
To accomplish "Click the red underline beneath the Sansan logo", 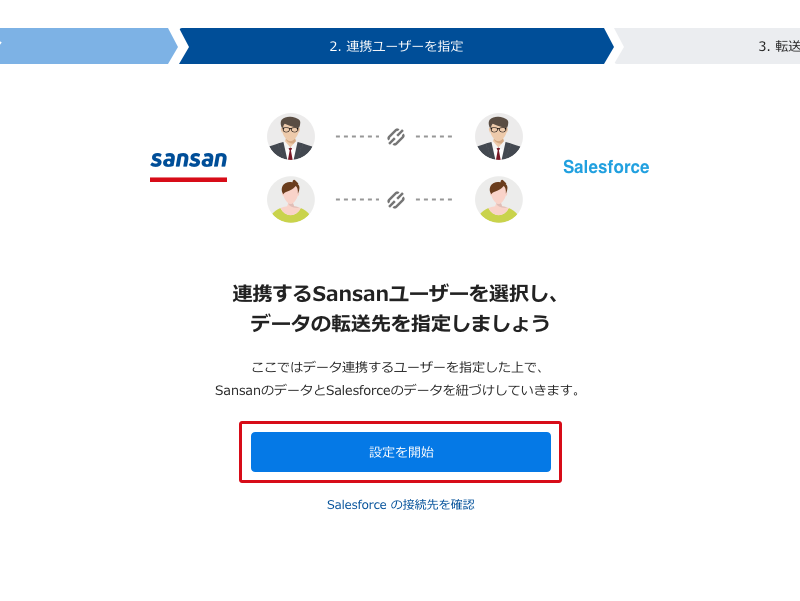I will coord(188,180).
